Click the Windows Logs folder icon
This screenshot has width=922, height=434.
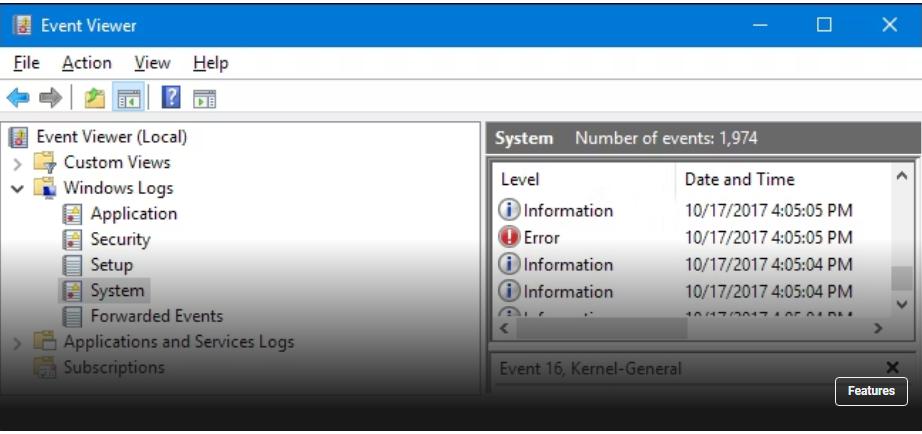point(45,188)
